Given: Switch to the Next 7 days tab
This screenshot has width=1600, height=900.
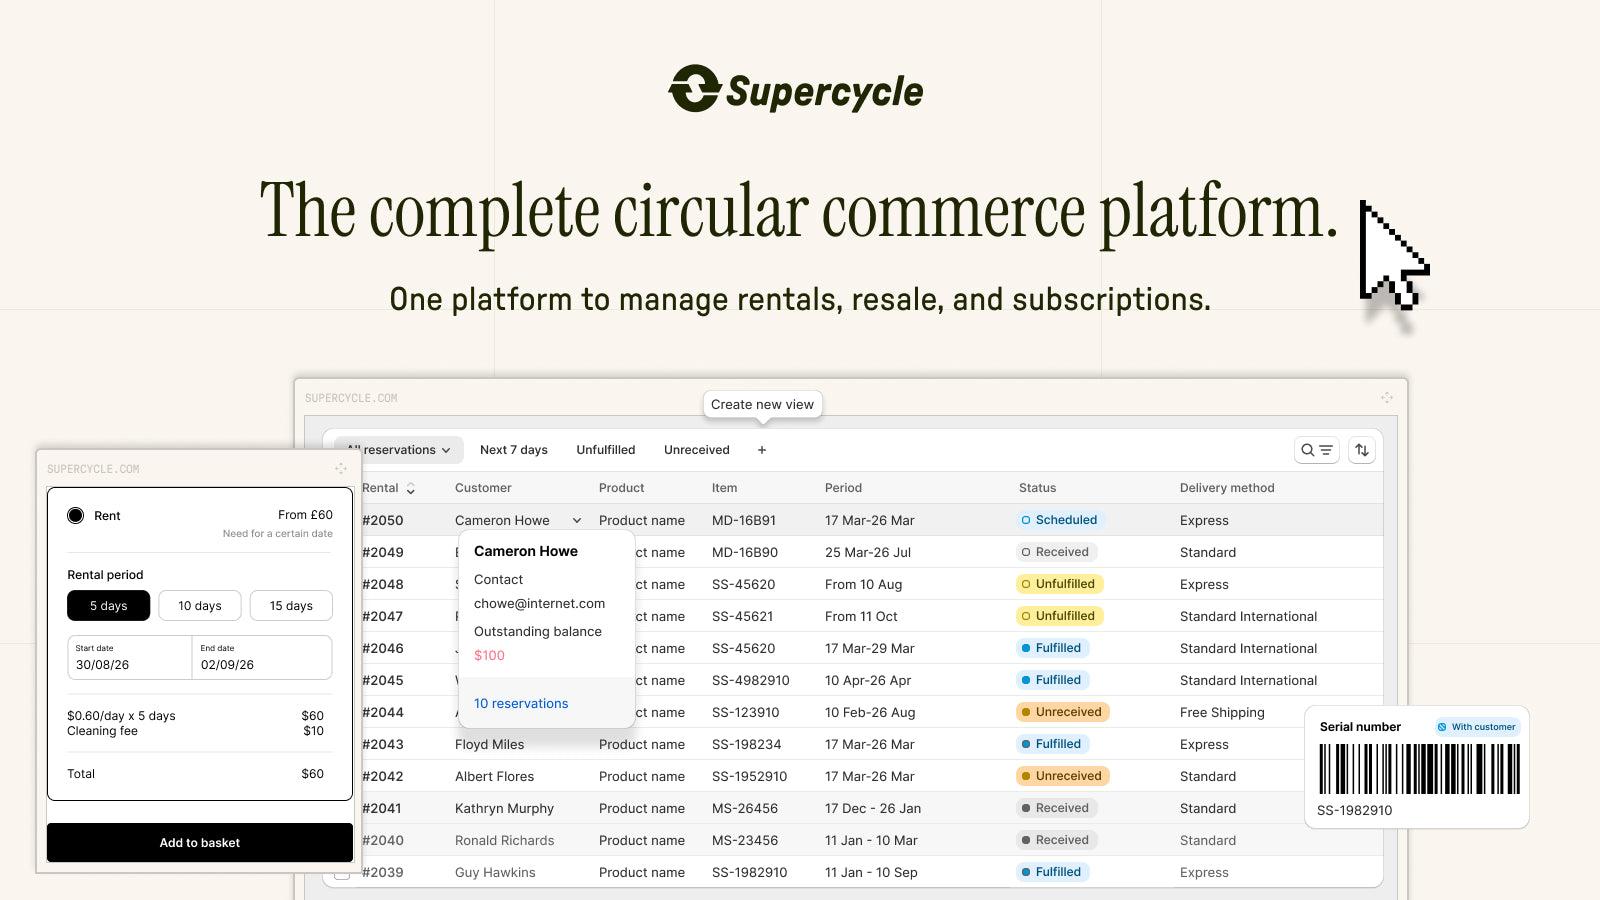Looking at the screenshot, I should [514, 450].
